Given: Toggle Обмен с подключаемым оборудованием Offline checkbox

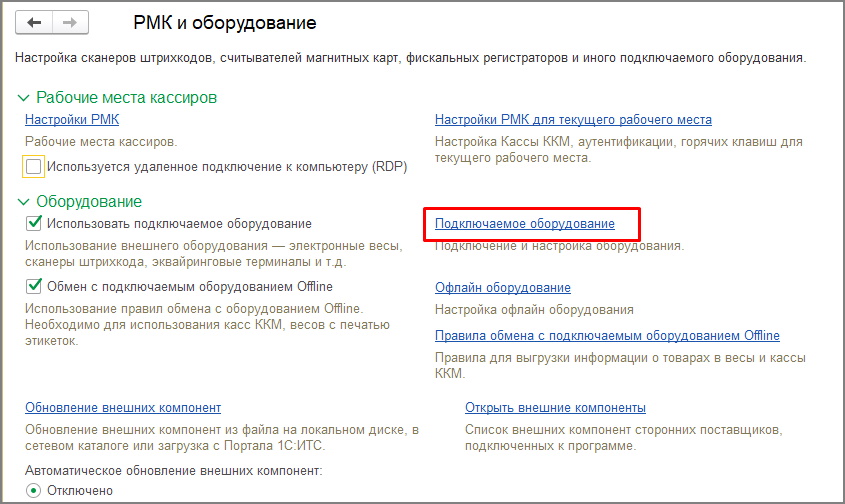Looking at the screenshot, I should [x=34, y=286].
